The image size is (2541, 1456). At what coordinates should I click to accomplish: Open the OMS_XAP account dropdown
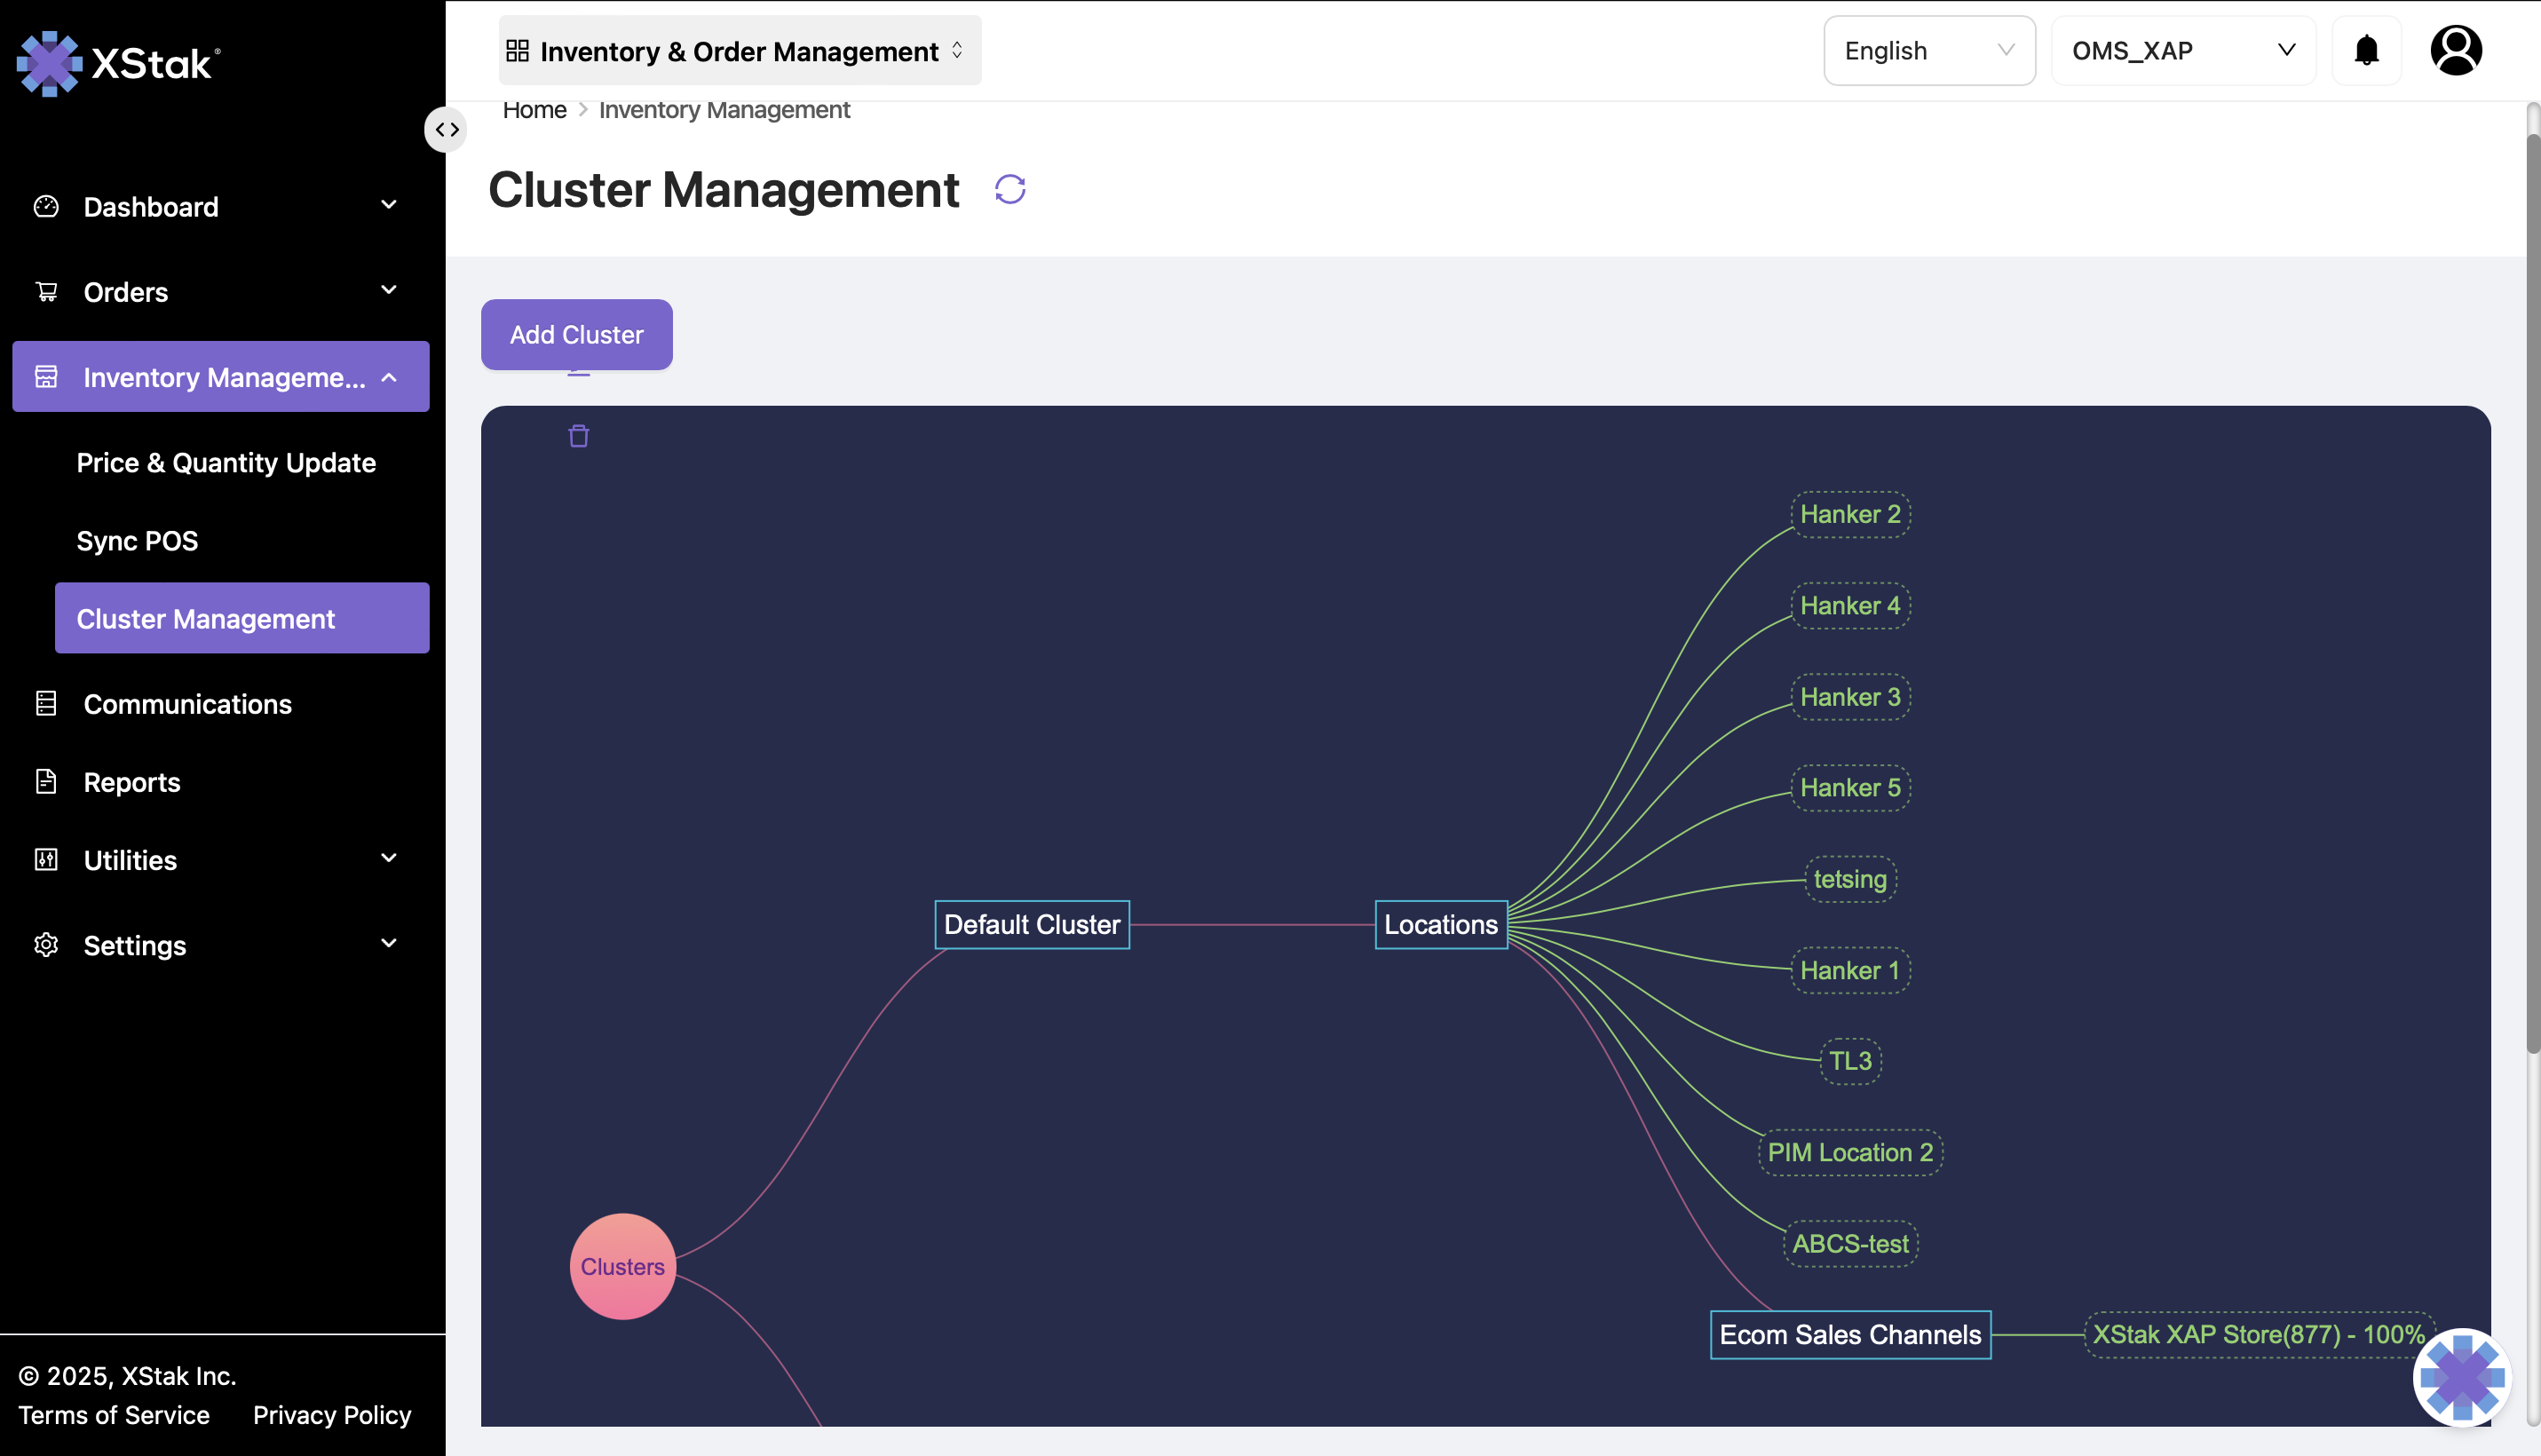[2182, 50]
